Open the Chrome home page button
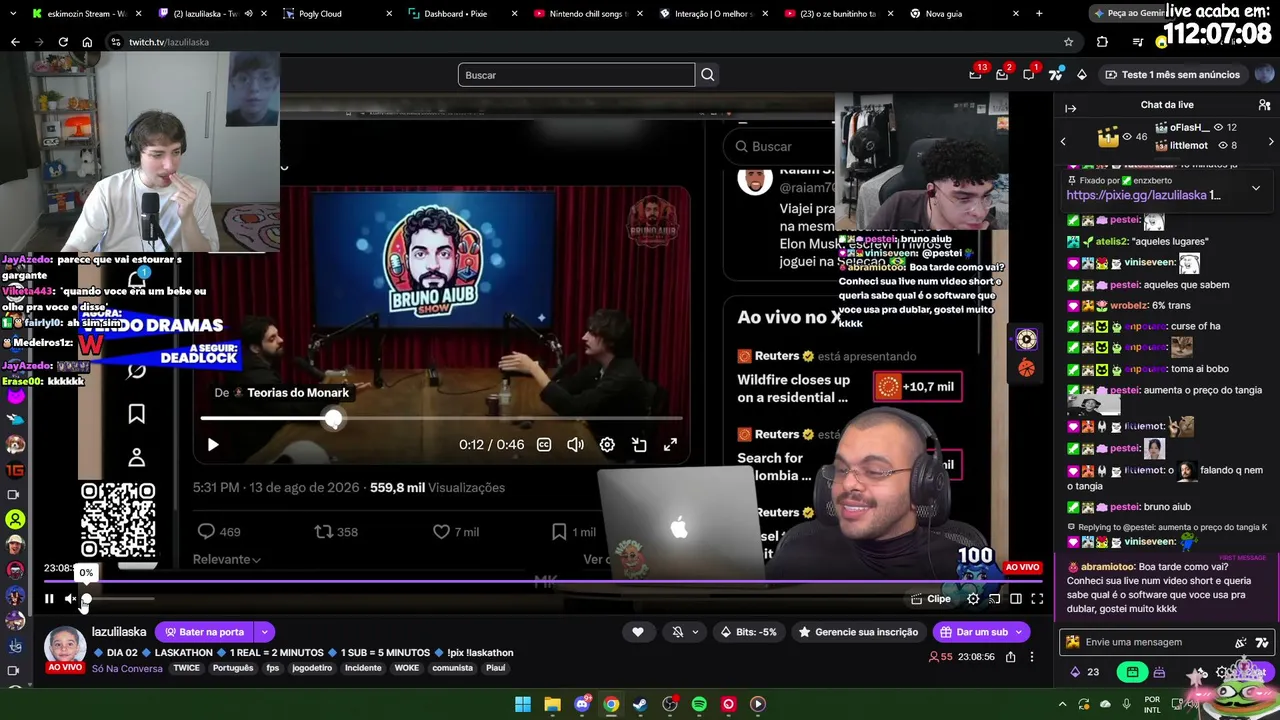This screenshot has width=1280, height=720. pyautogui.click(x=87, y=42)
